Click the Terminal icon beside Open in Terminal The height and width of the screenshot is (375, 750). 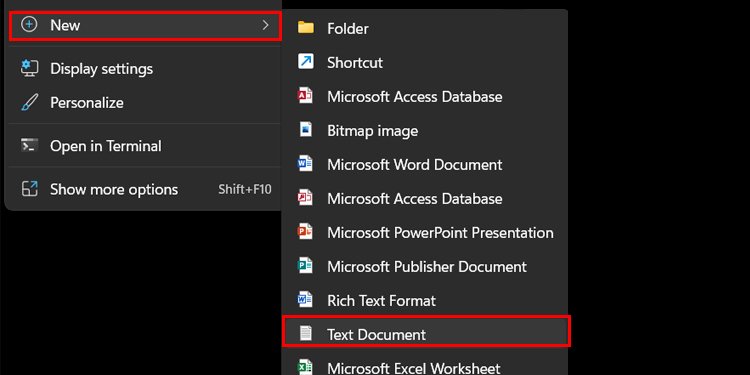pos(30,145)
